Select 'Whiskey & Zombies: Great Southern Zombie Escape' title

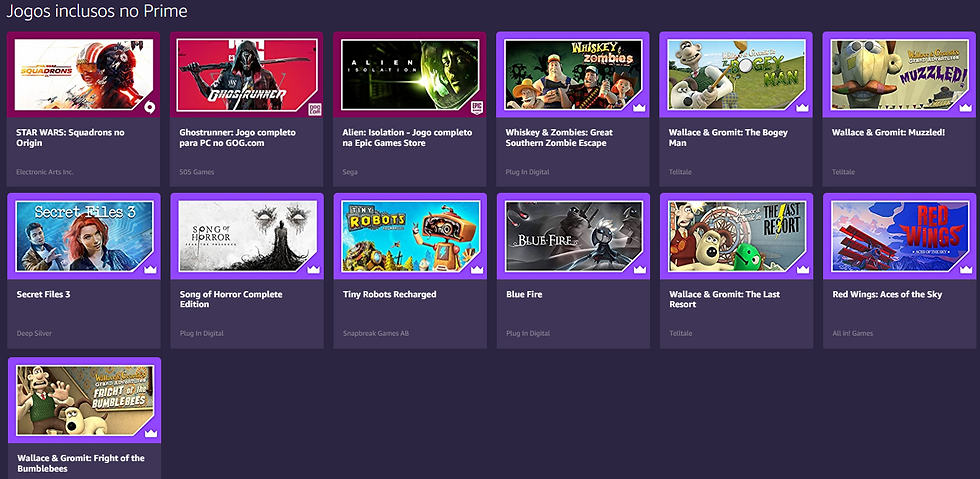pos(559,138)
